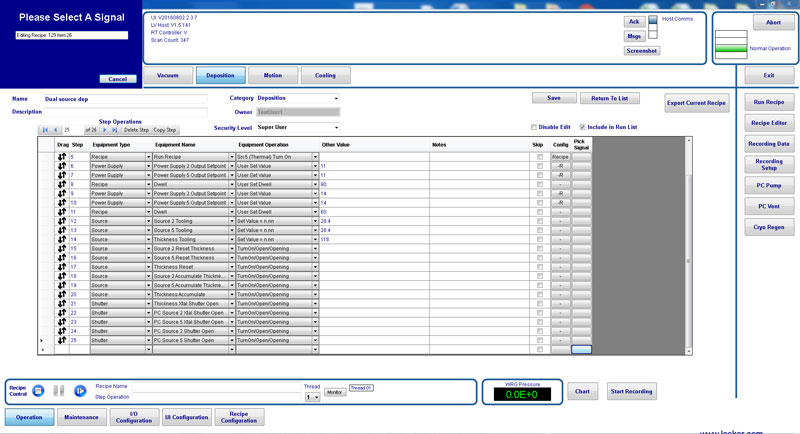Click drag handle icon for step 12
800x434 pixels.
pos(62,221)
